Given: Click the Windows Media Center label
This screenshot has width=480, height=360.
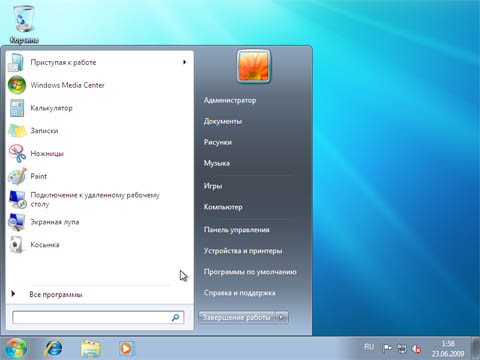Looking at the screenshot, I should click(67, 85).
